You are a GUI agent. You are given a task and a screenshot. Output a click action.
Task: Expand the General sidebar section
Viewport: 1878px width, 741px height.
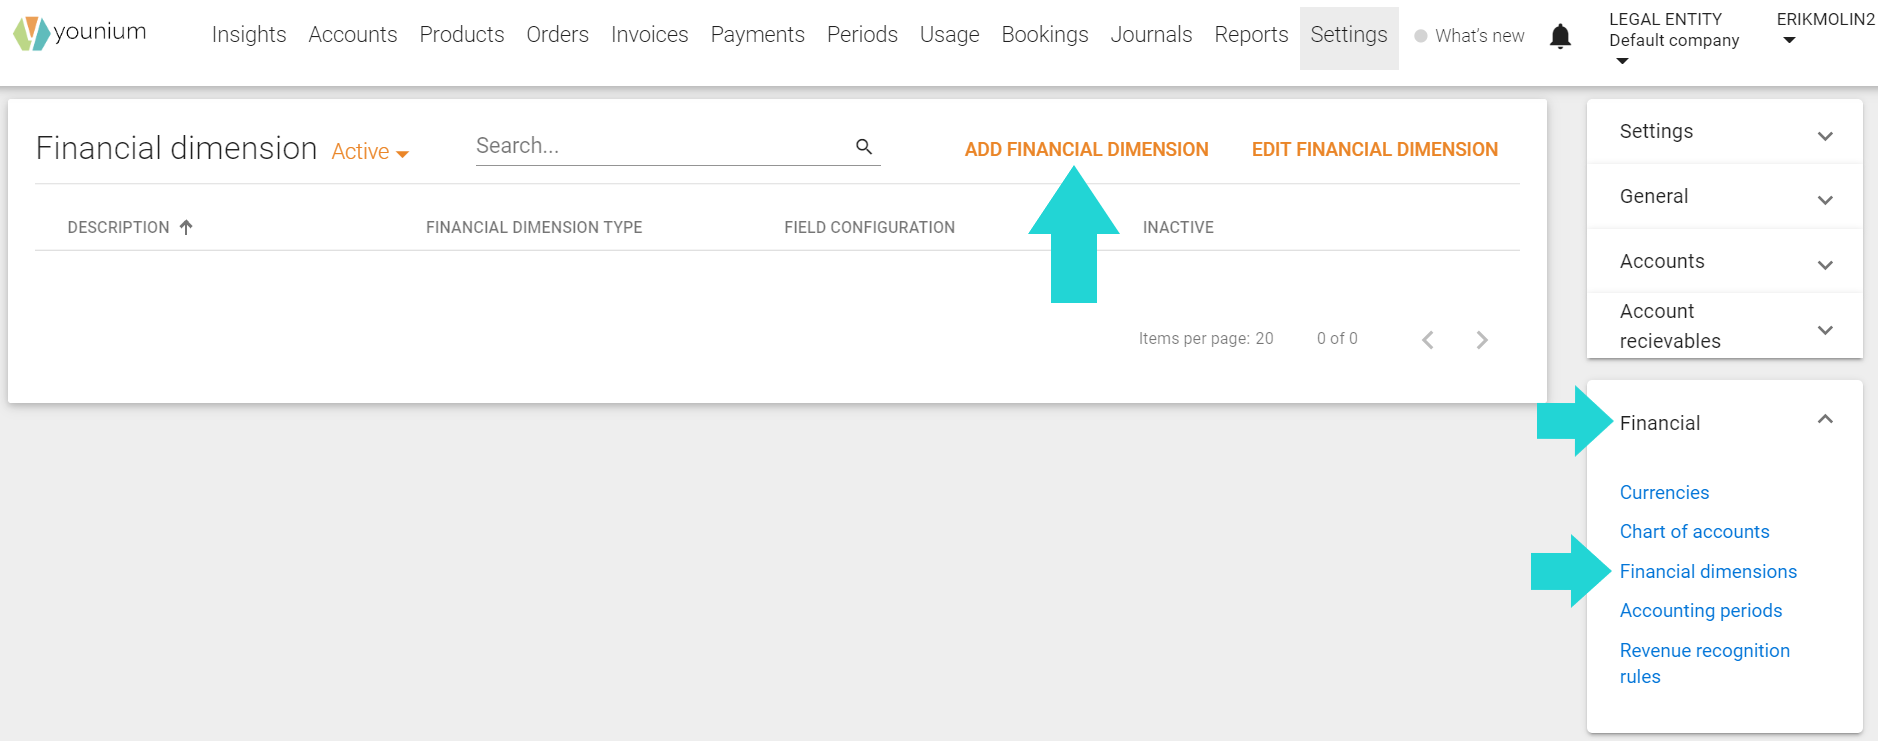(1724, 197)
